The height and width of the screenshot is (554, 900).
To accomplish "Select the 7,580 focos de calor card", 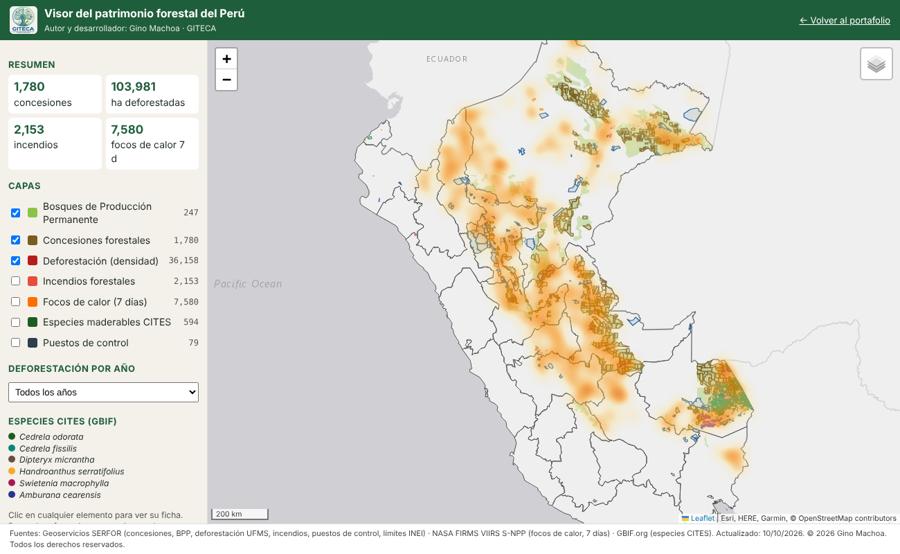I will 152,144.
